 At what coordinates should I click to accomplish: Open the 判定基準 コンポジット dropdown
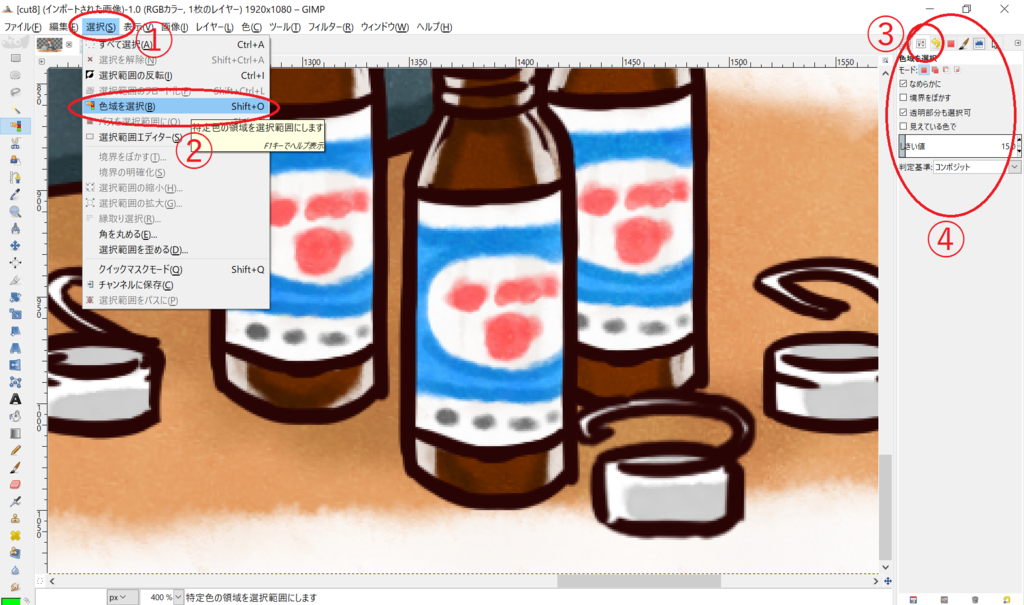[x=976, y=167]
